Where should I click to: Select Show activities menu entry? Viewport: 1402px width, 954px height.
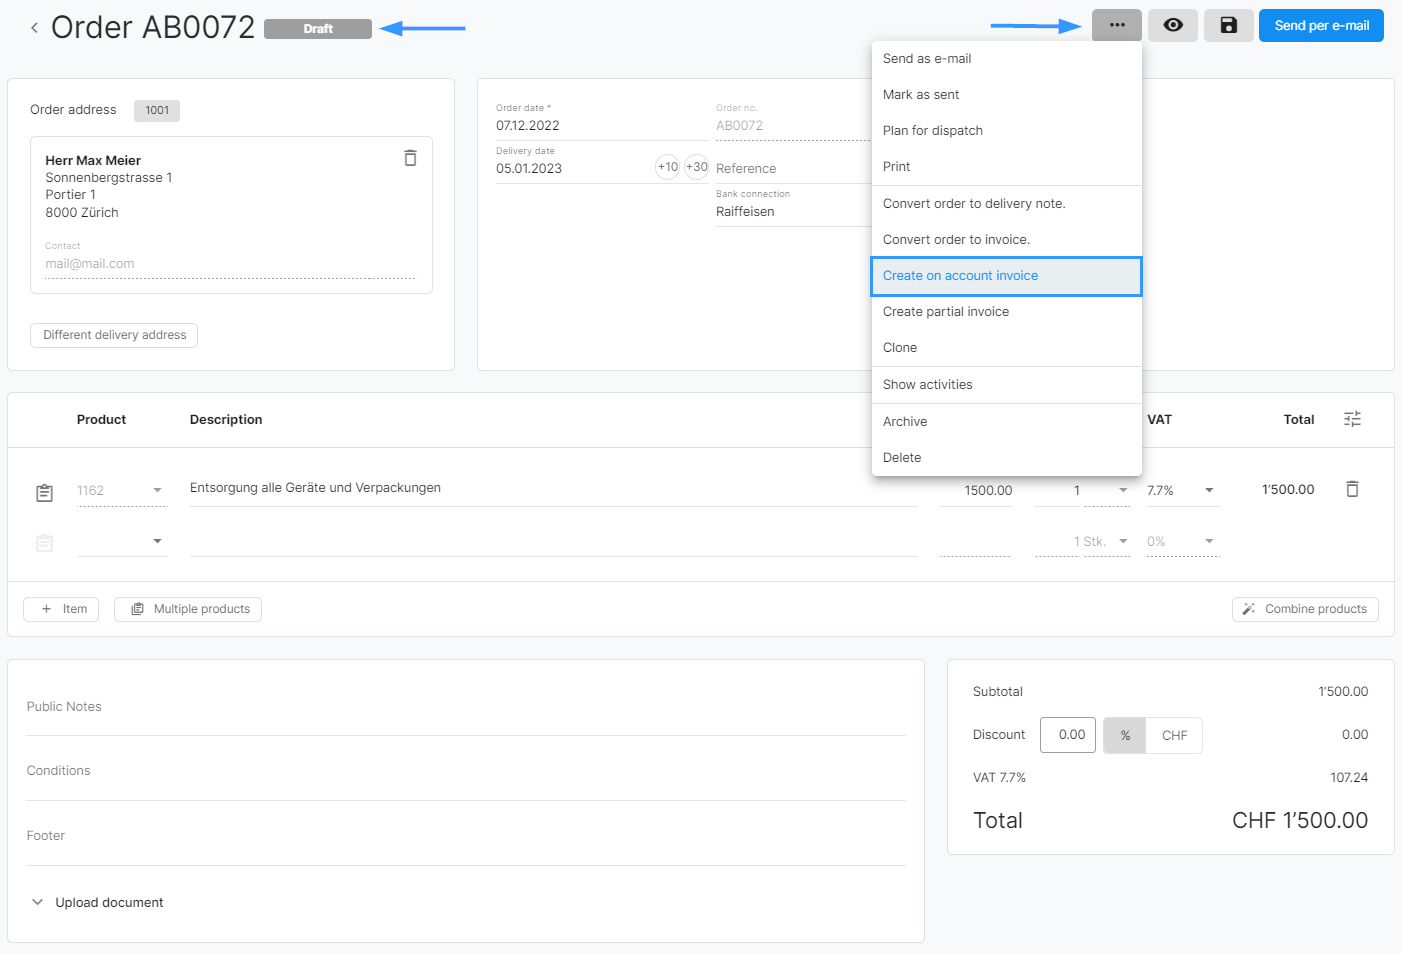point(1007,385)
